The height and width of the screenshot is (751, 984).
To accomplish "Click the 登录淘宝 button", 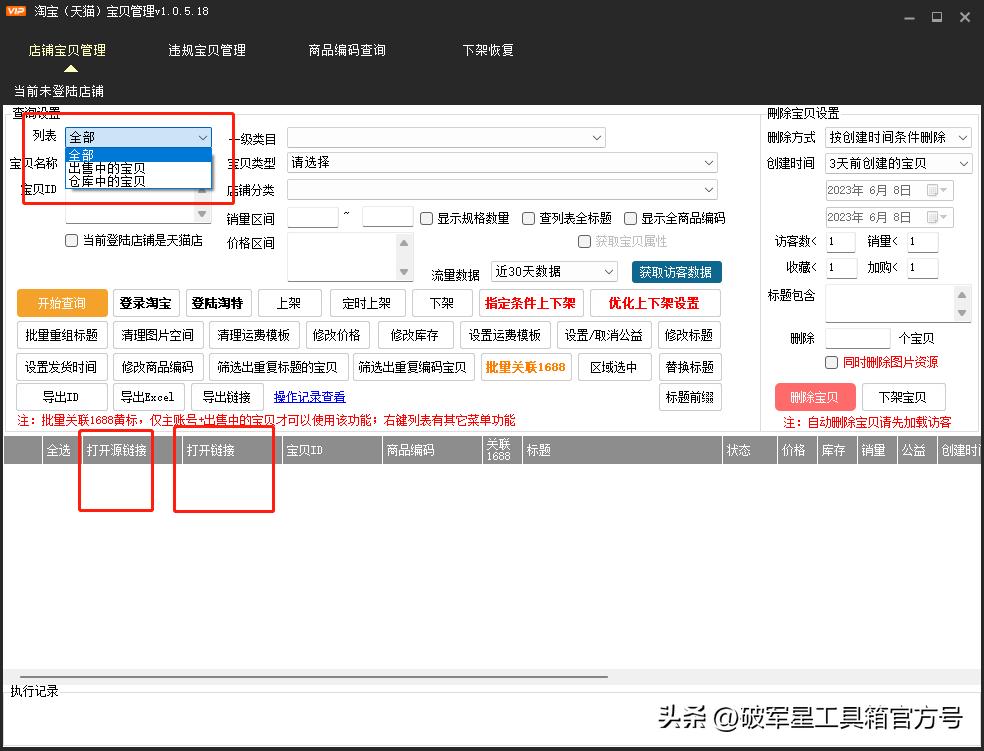I will pyautogui.click(x=145, y=303).
